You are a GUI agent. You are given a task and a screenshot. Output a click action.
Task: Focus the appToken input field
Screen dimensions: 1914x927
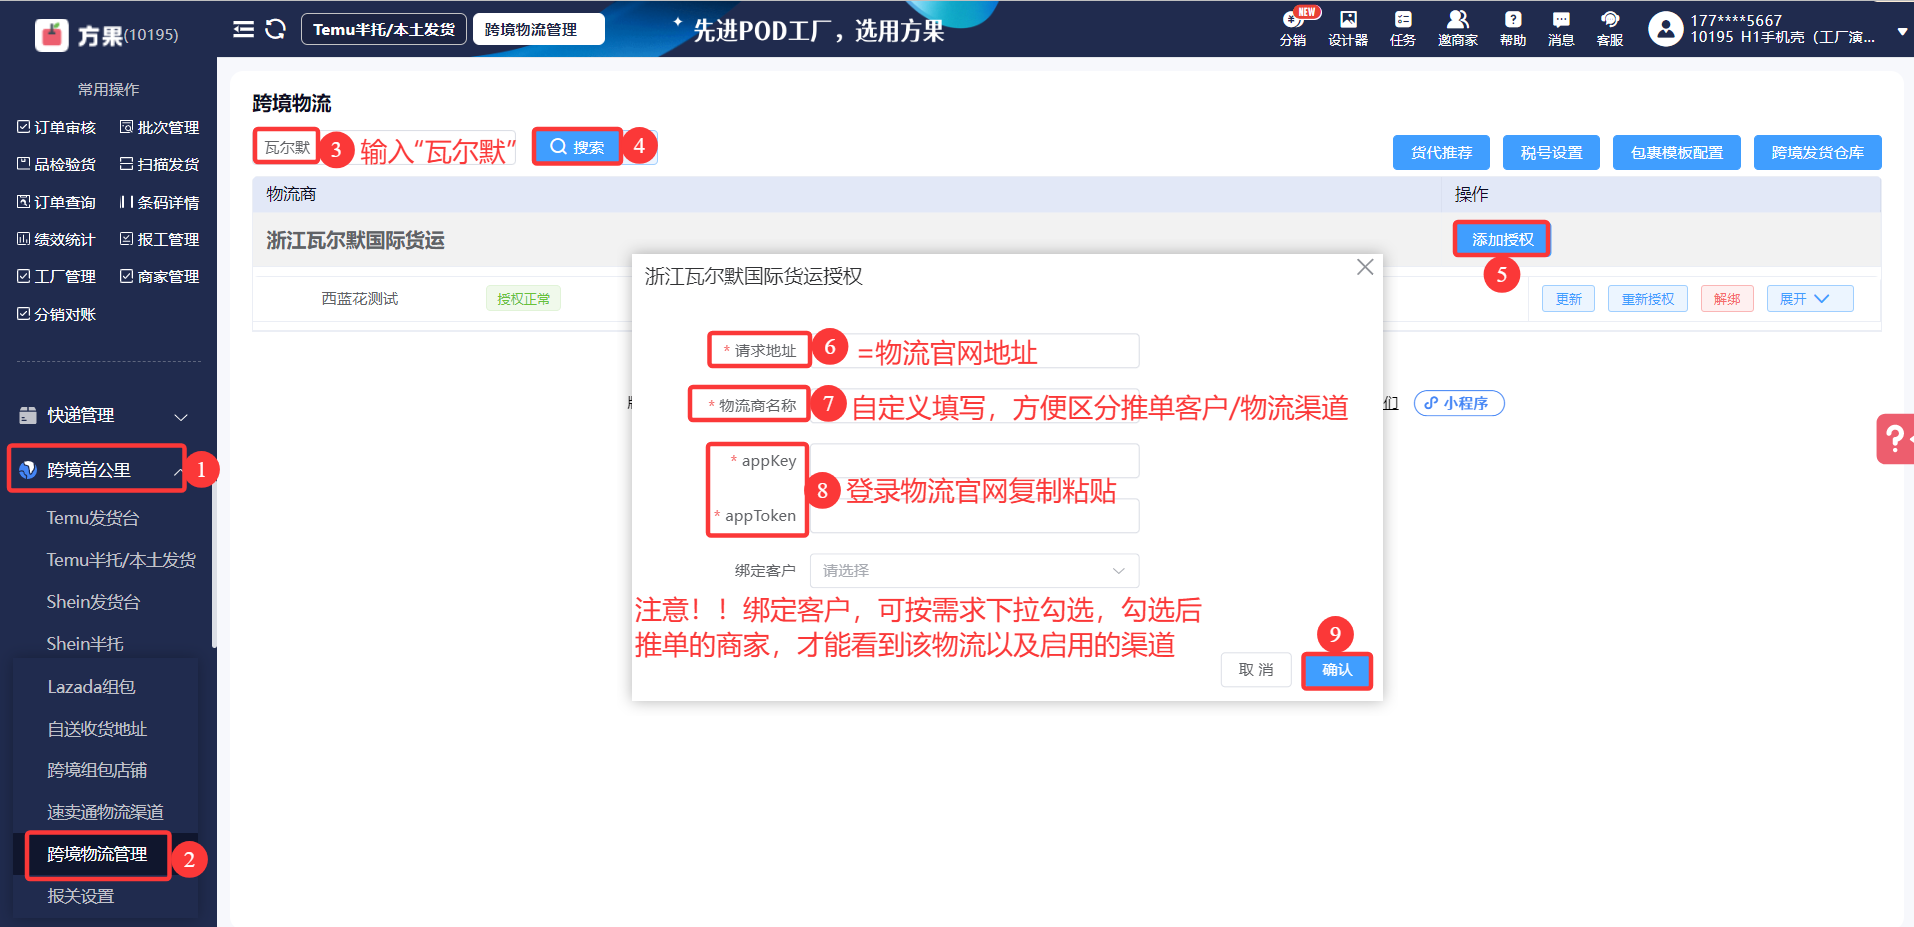(x=974, y=516)
